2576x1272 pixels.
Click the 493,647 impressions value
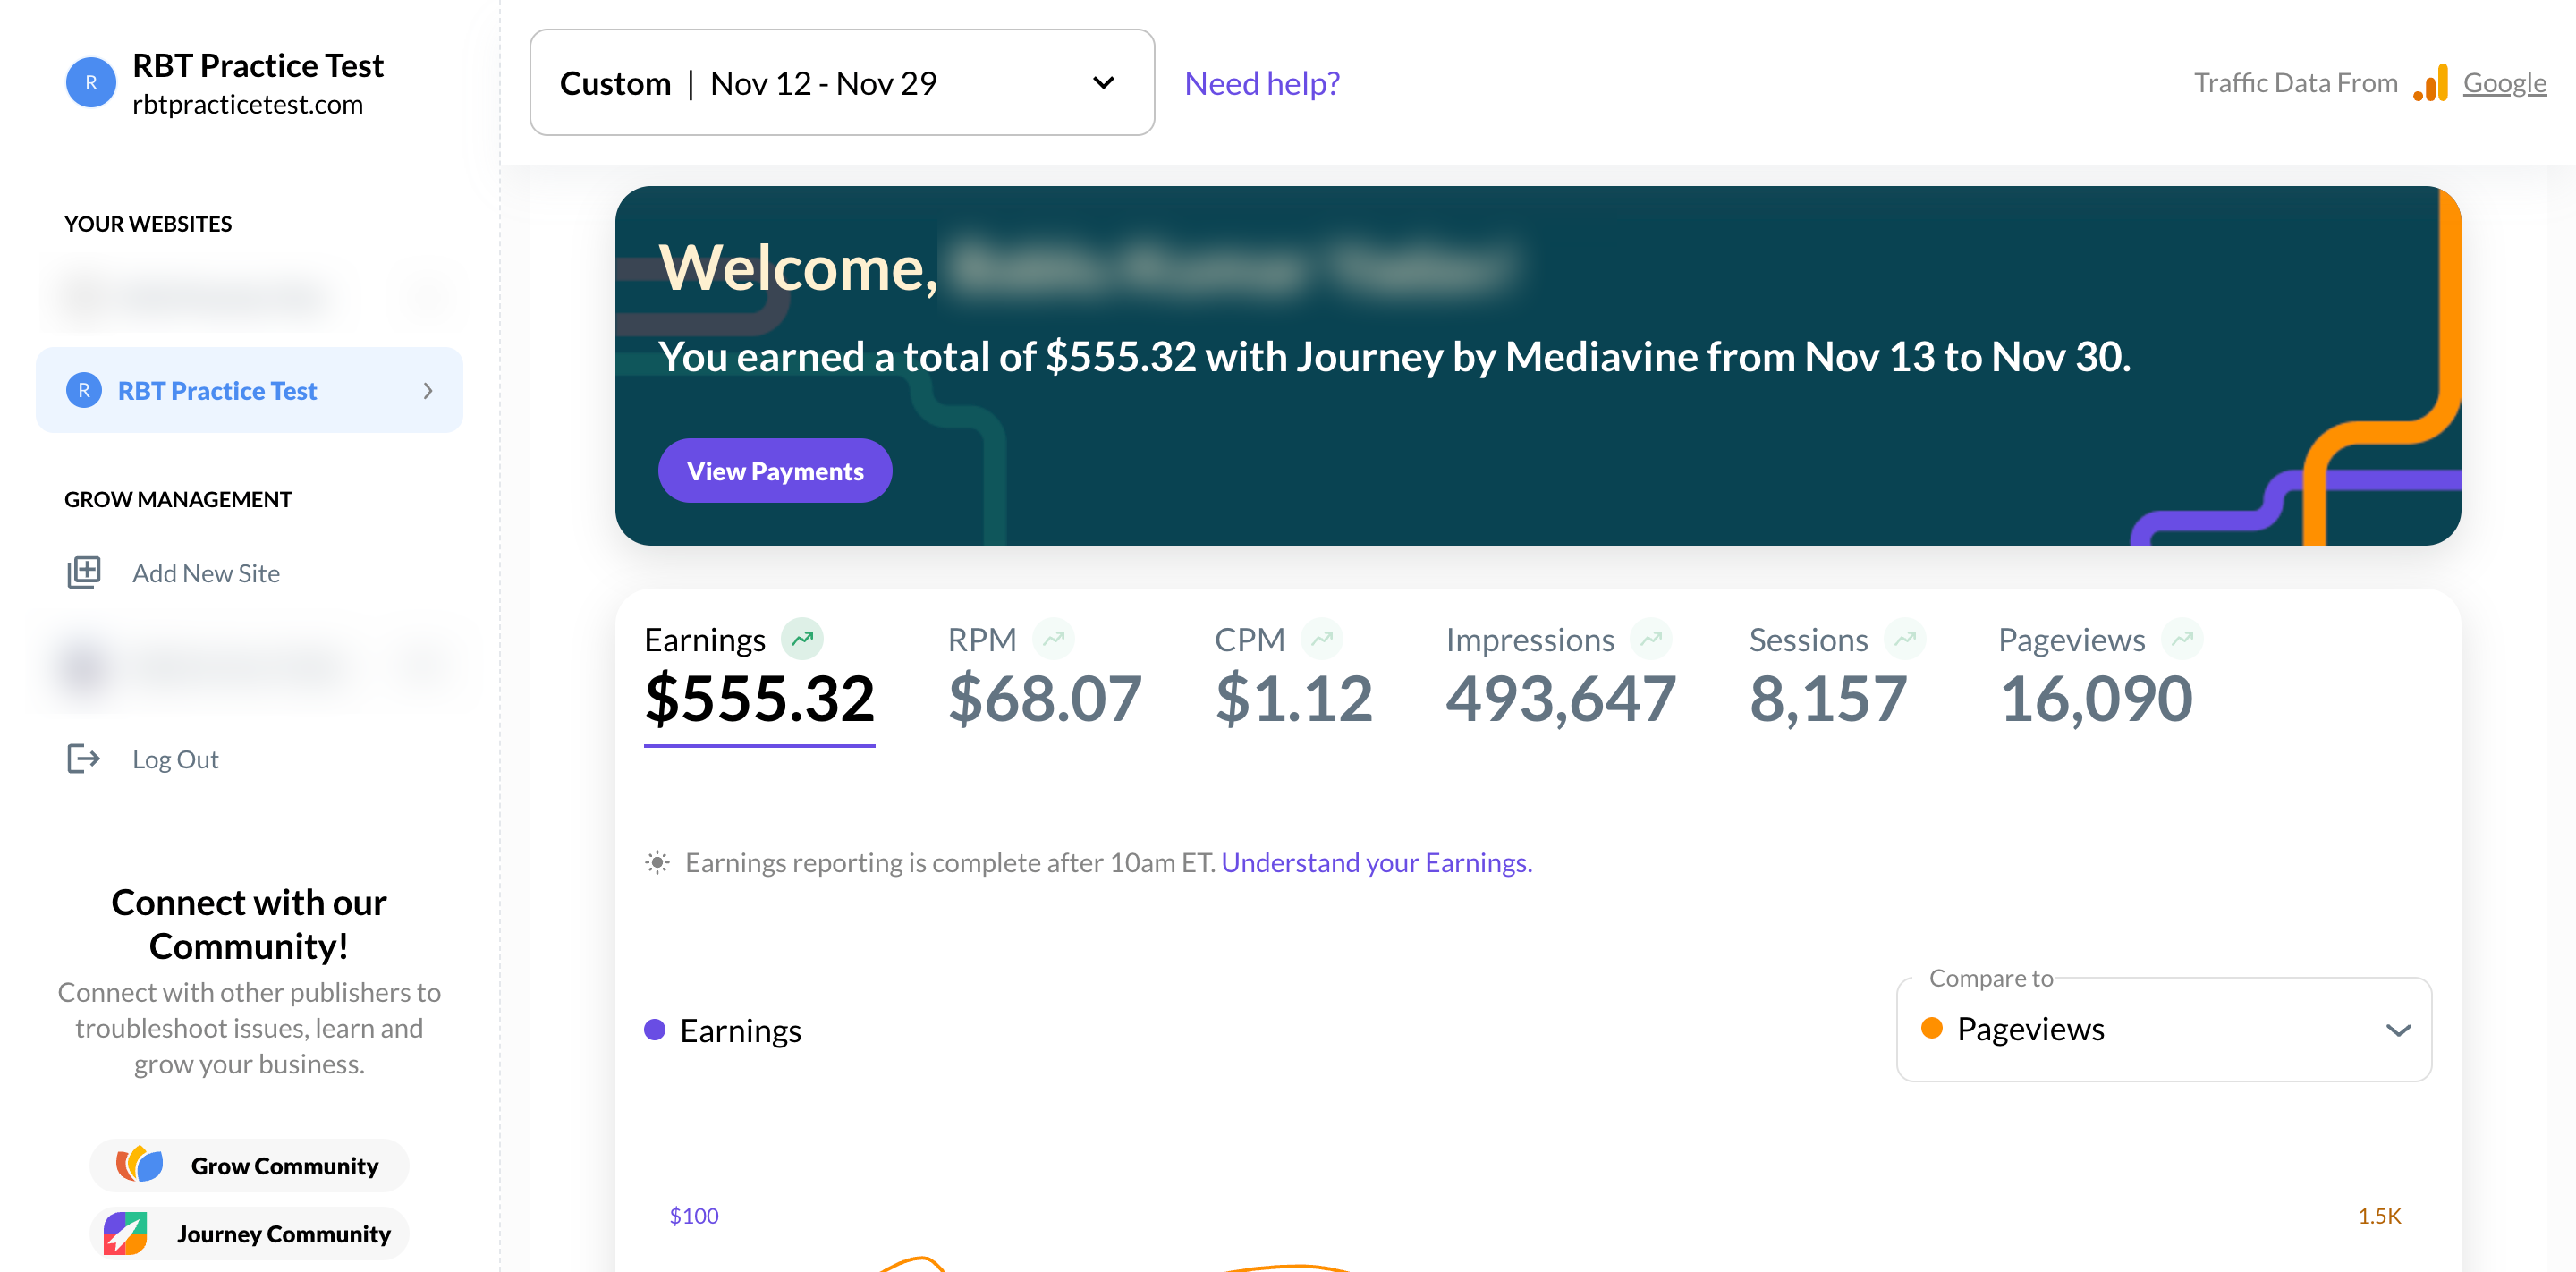click(1561, 698)
